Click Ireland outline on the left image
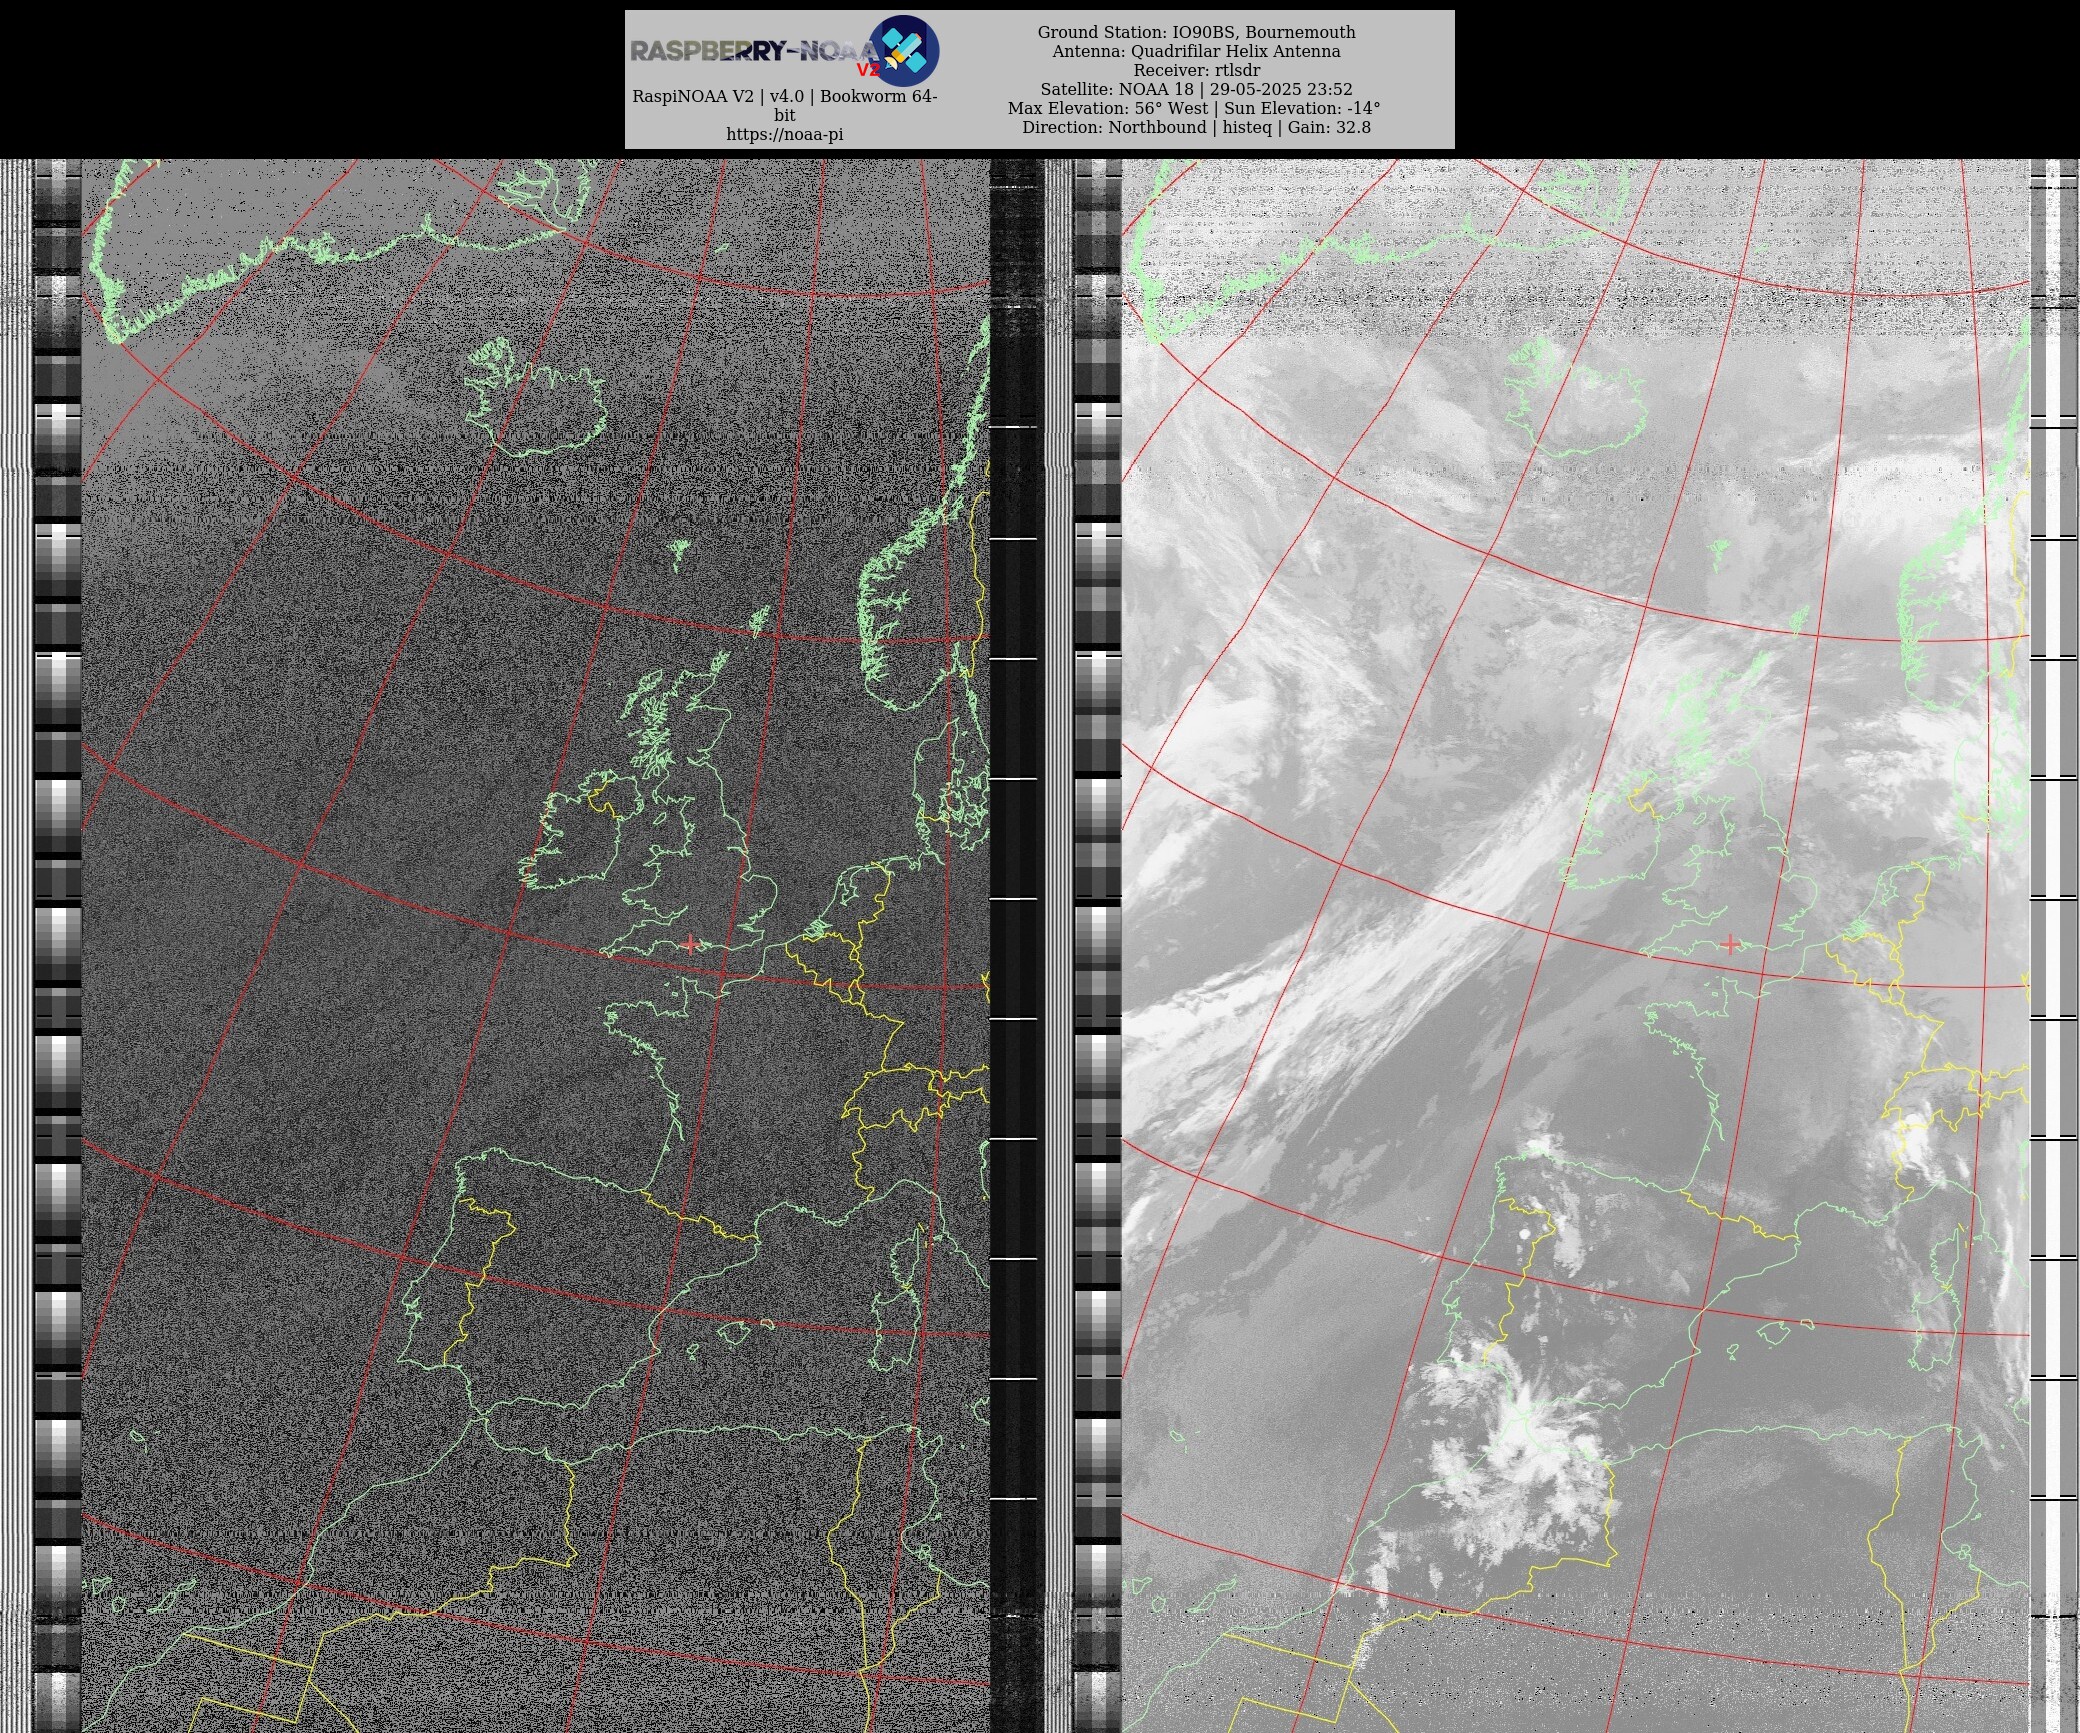Image resolution: width=2080 pixels, height=1733 pixels. coord(579,829)
